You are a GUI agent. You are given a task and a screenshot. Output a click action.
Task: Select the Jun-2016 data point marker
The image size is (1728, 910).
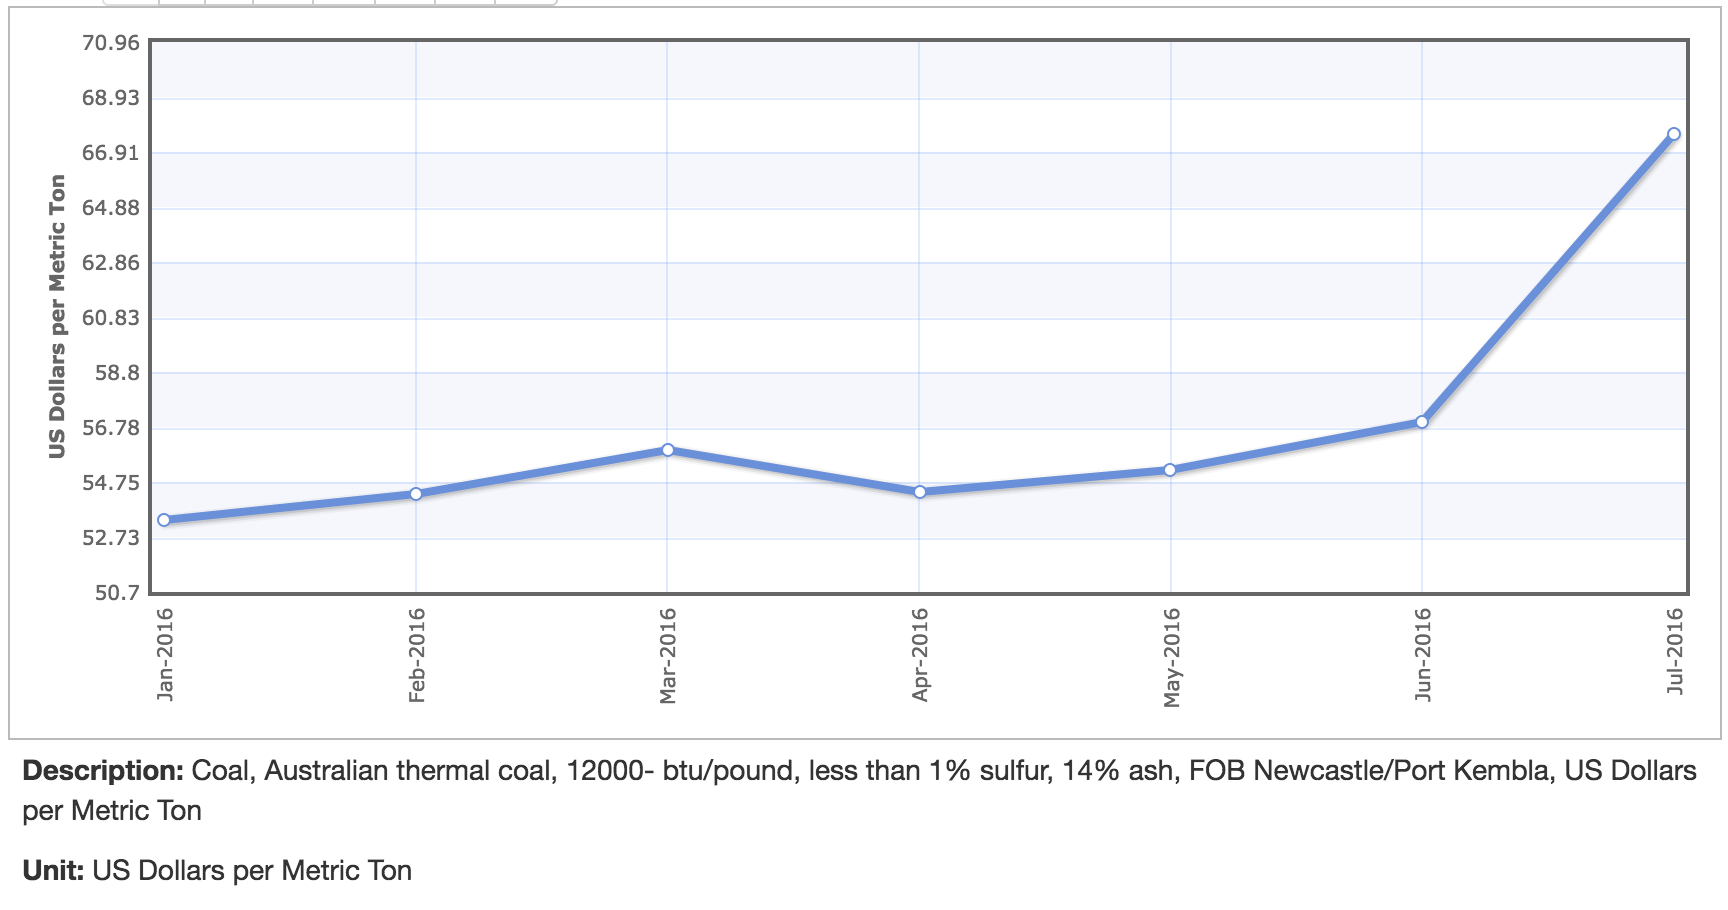coord(1422,422)
